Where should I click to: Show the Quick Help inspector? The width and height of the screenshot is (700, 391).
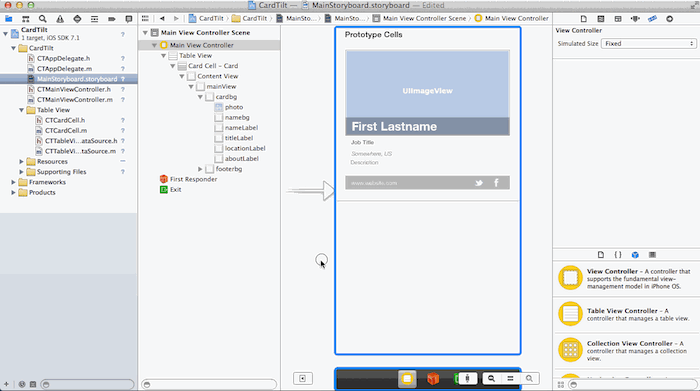coord(600,19)
